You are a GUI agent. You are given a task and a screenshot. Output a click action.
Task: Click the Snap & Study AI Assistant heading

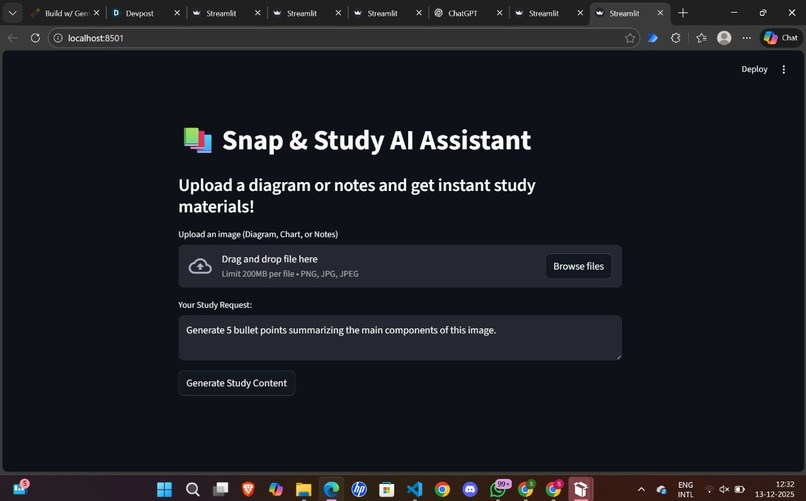pos(376,140)
